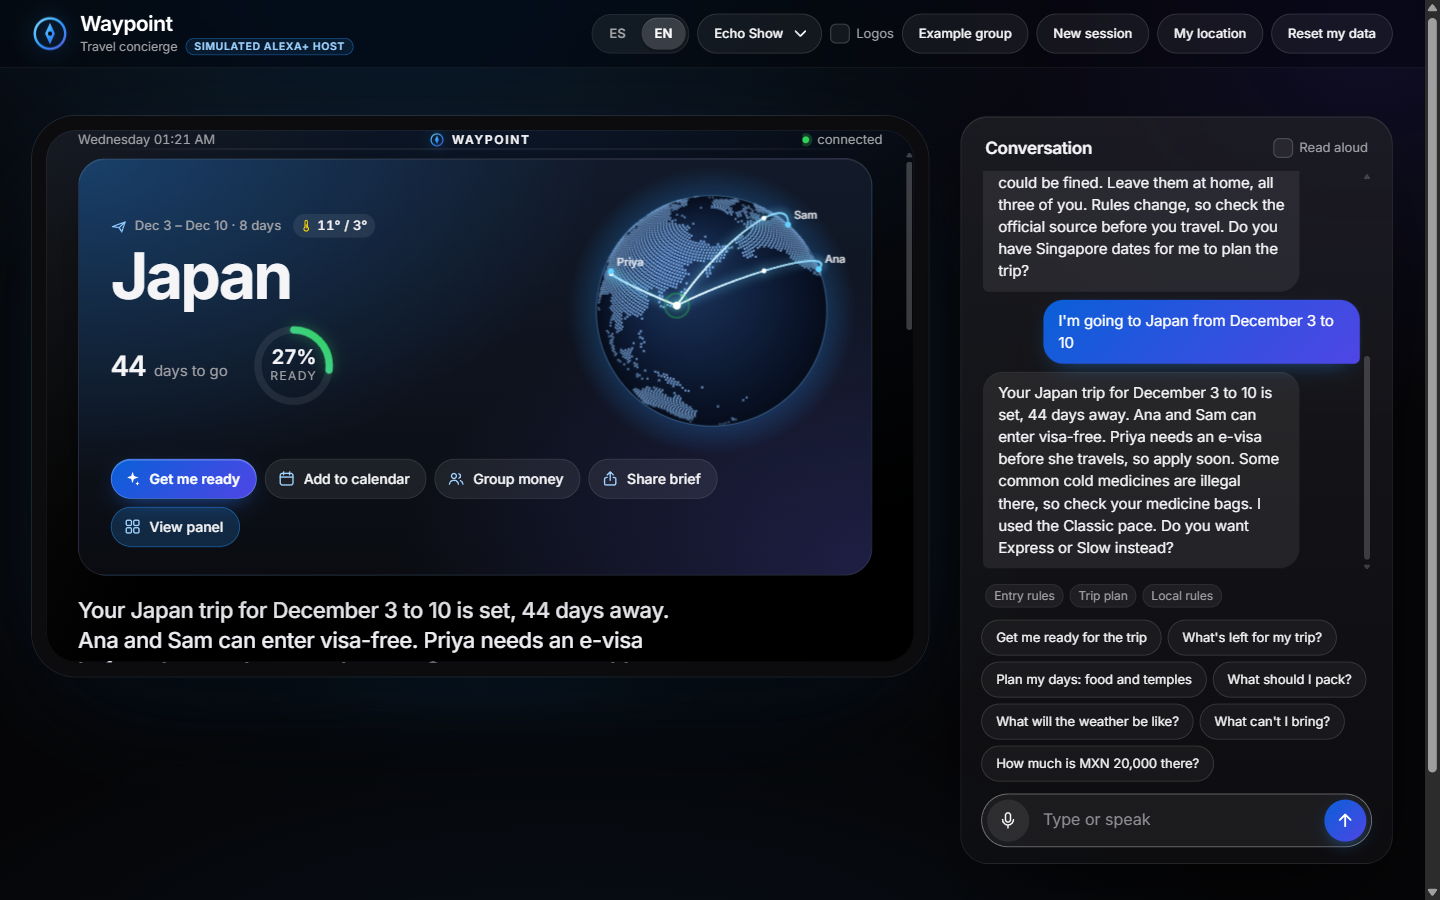Click the Sam label on the globe
Image resolution: width=1440 pixels, height=900 pixels.
[x=805, y=215]
